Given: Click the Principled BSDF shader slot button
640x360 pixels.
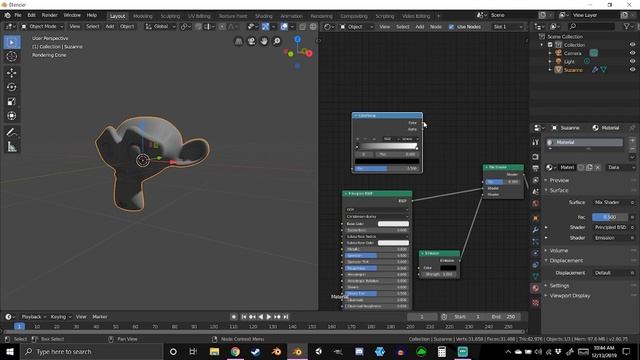Looking at the screenshot, I should click(610, 227).
